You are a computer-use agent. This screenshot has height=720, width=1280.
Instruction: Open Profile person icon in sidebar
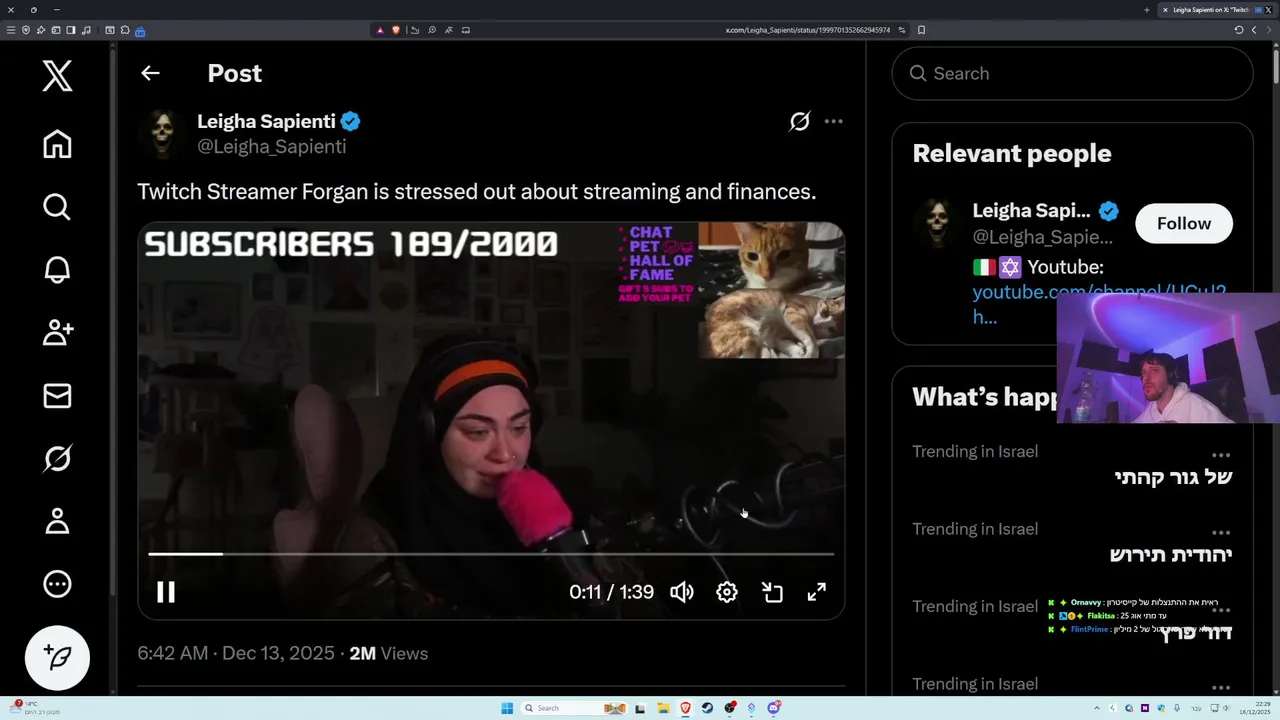pyautogui.click(x=57, y=521)
